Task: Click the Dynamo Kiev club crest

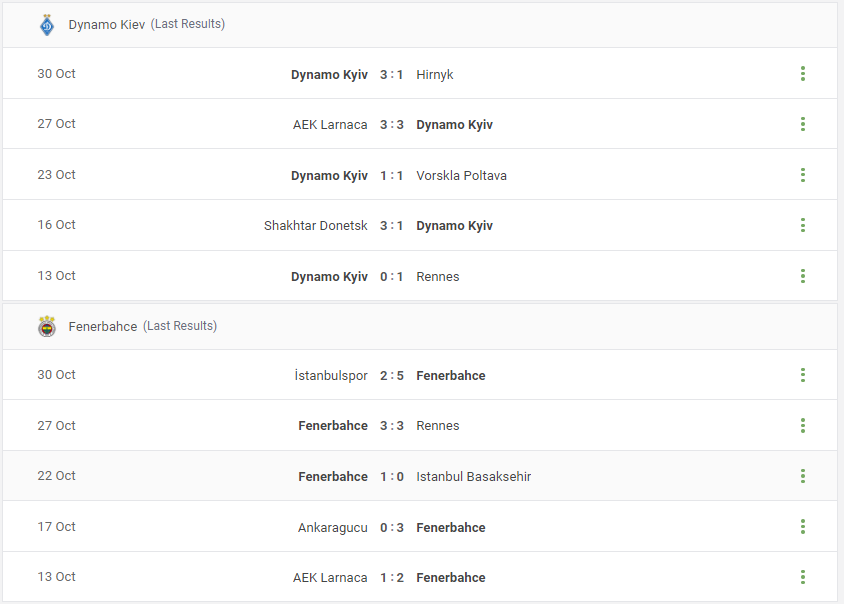Action: (x=47, y=25)
